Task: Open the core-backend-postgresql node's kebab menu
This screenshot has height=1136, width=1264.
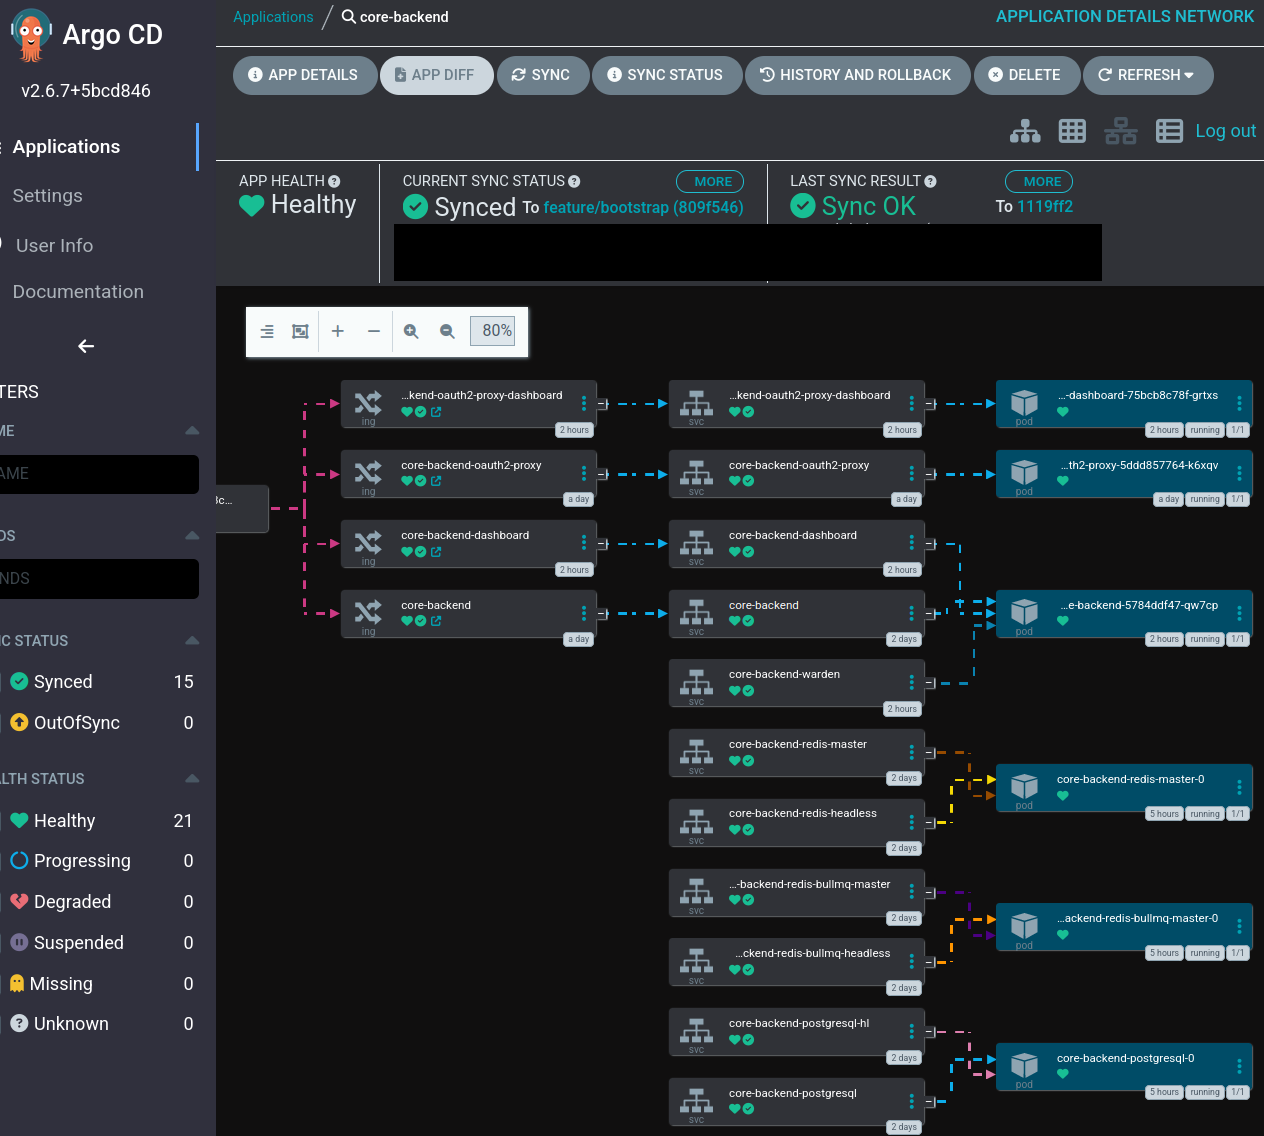Action: click(x=911, y=1100)
